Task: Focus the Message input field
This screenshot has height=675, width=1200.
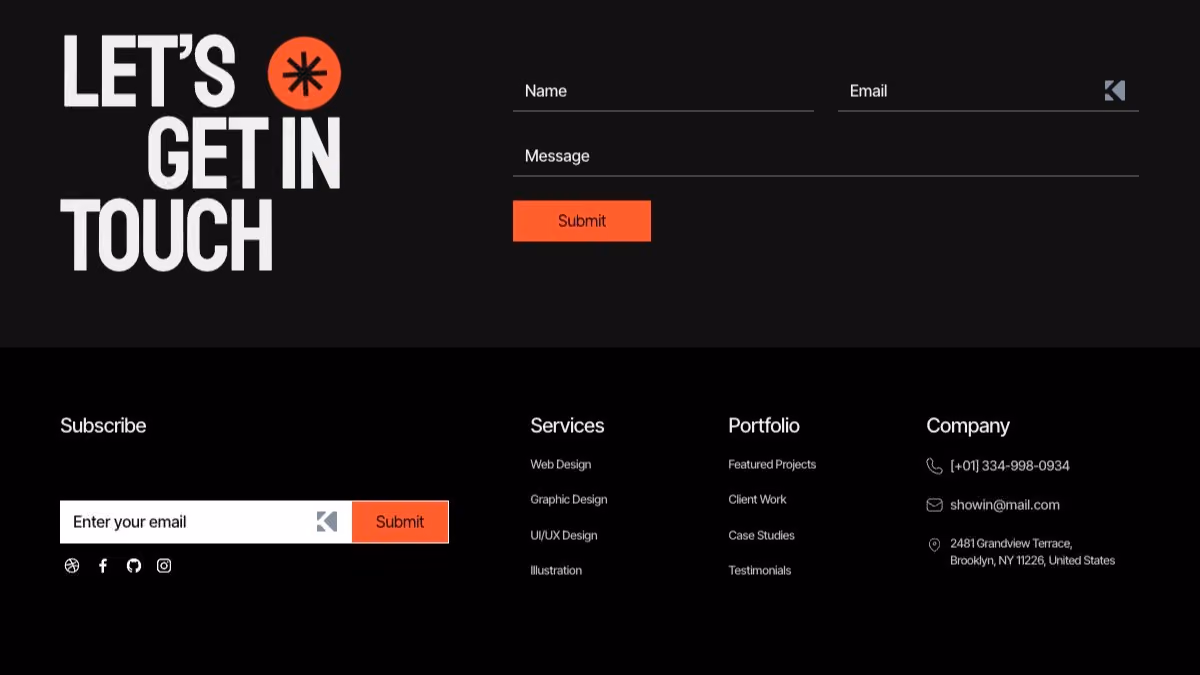Action: pyautogui.click(x=826, y=156)
